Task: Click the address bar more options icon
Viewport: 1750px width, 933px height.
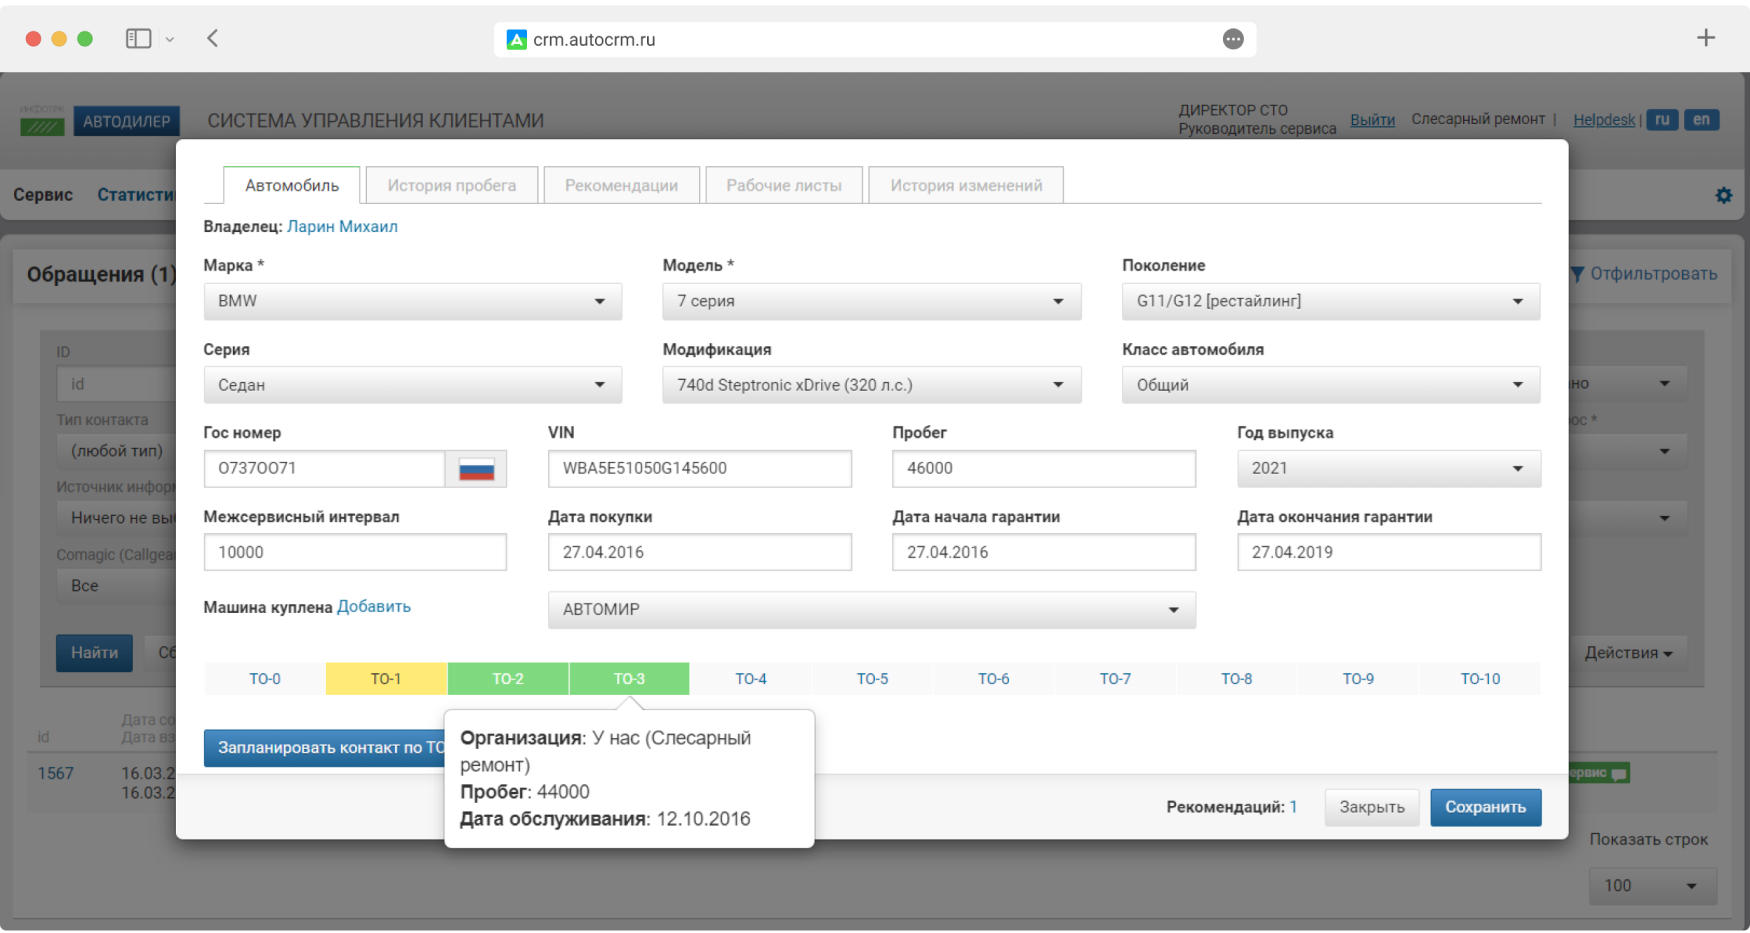Action: coord(1233,39)
